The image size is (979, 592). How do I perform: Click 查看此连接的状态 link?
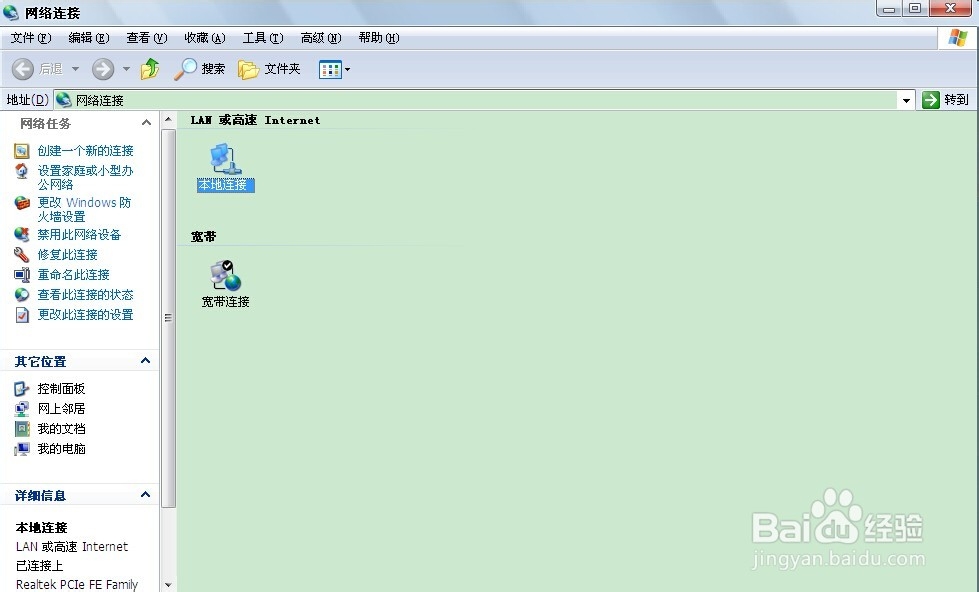[86, 295]
